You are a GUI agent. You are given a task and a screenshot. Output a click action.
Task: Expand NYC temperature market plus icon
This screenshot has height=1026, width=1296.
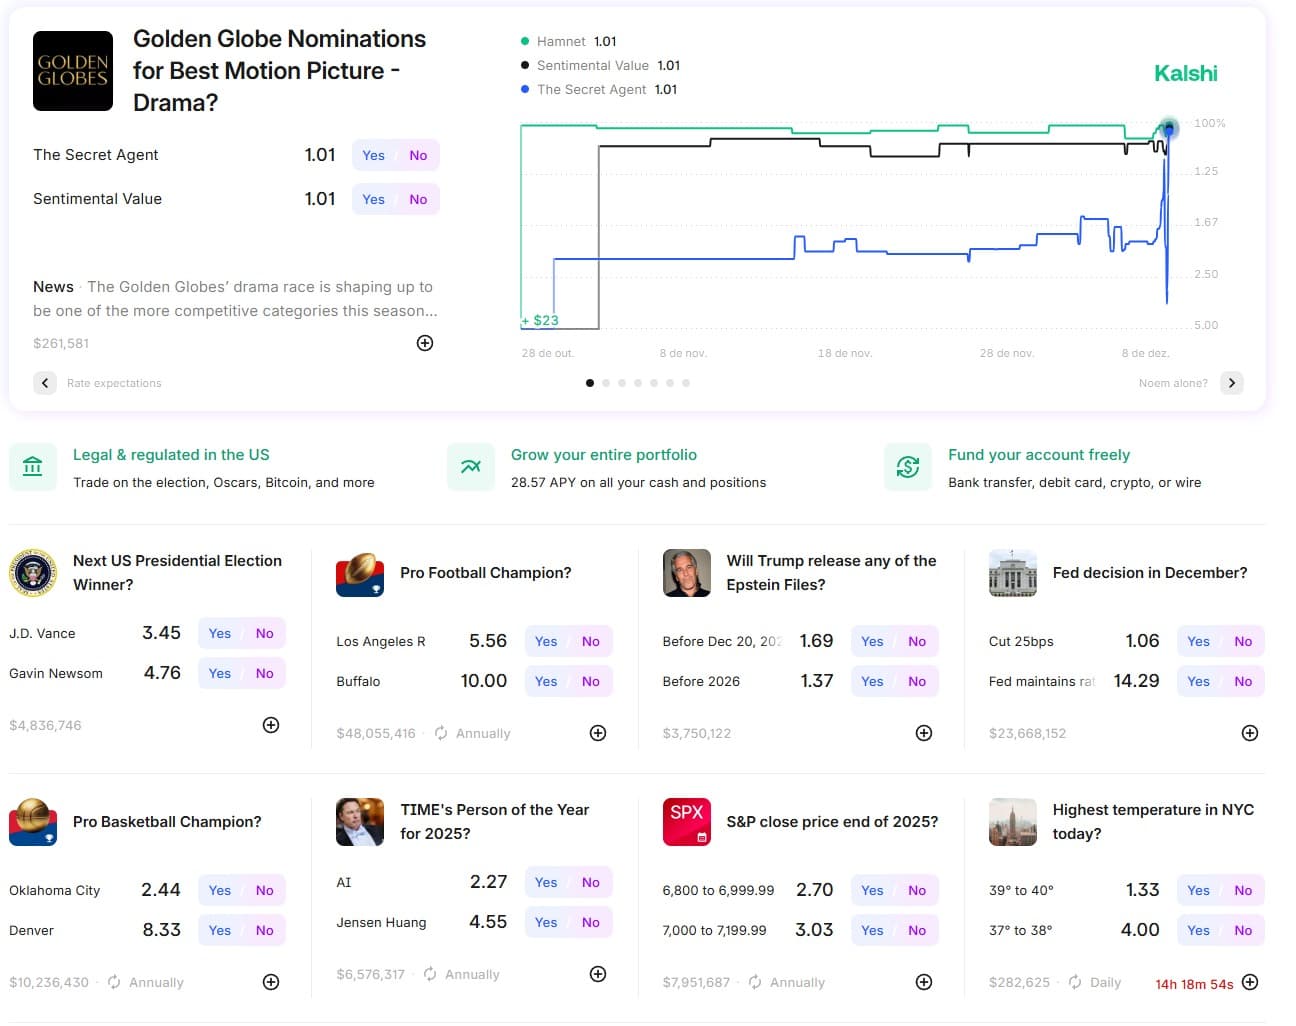(x=1250, y=982)
